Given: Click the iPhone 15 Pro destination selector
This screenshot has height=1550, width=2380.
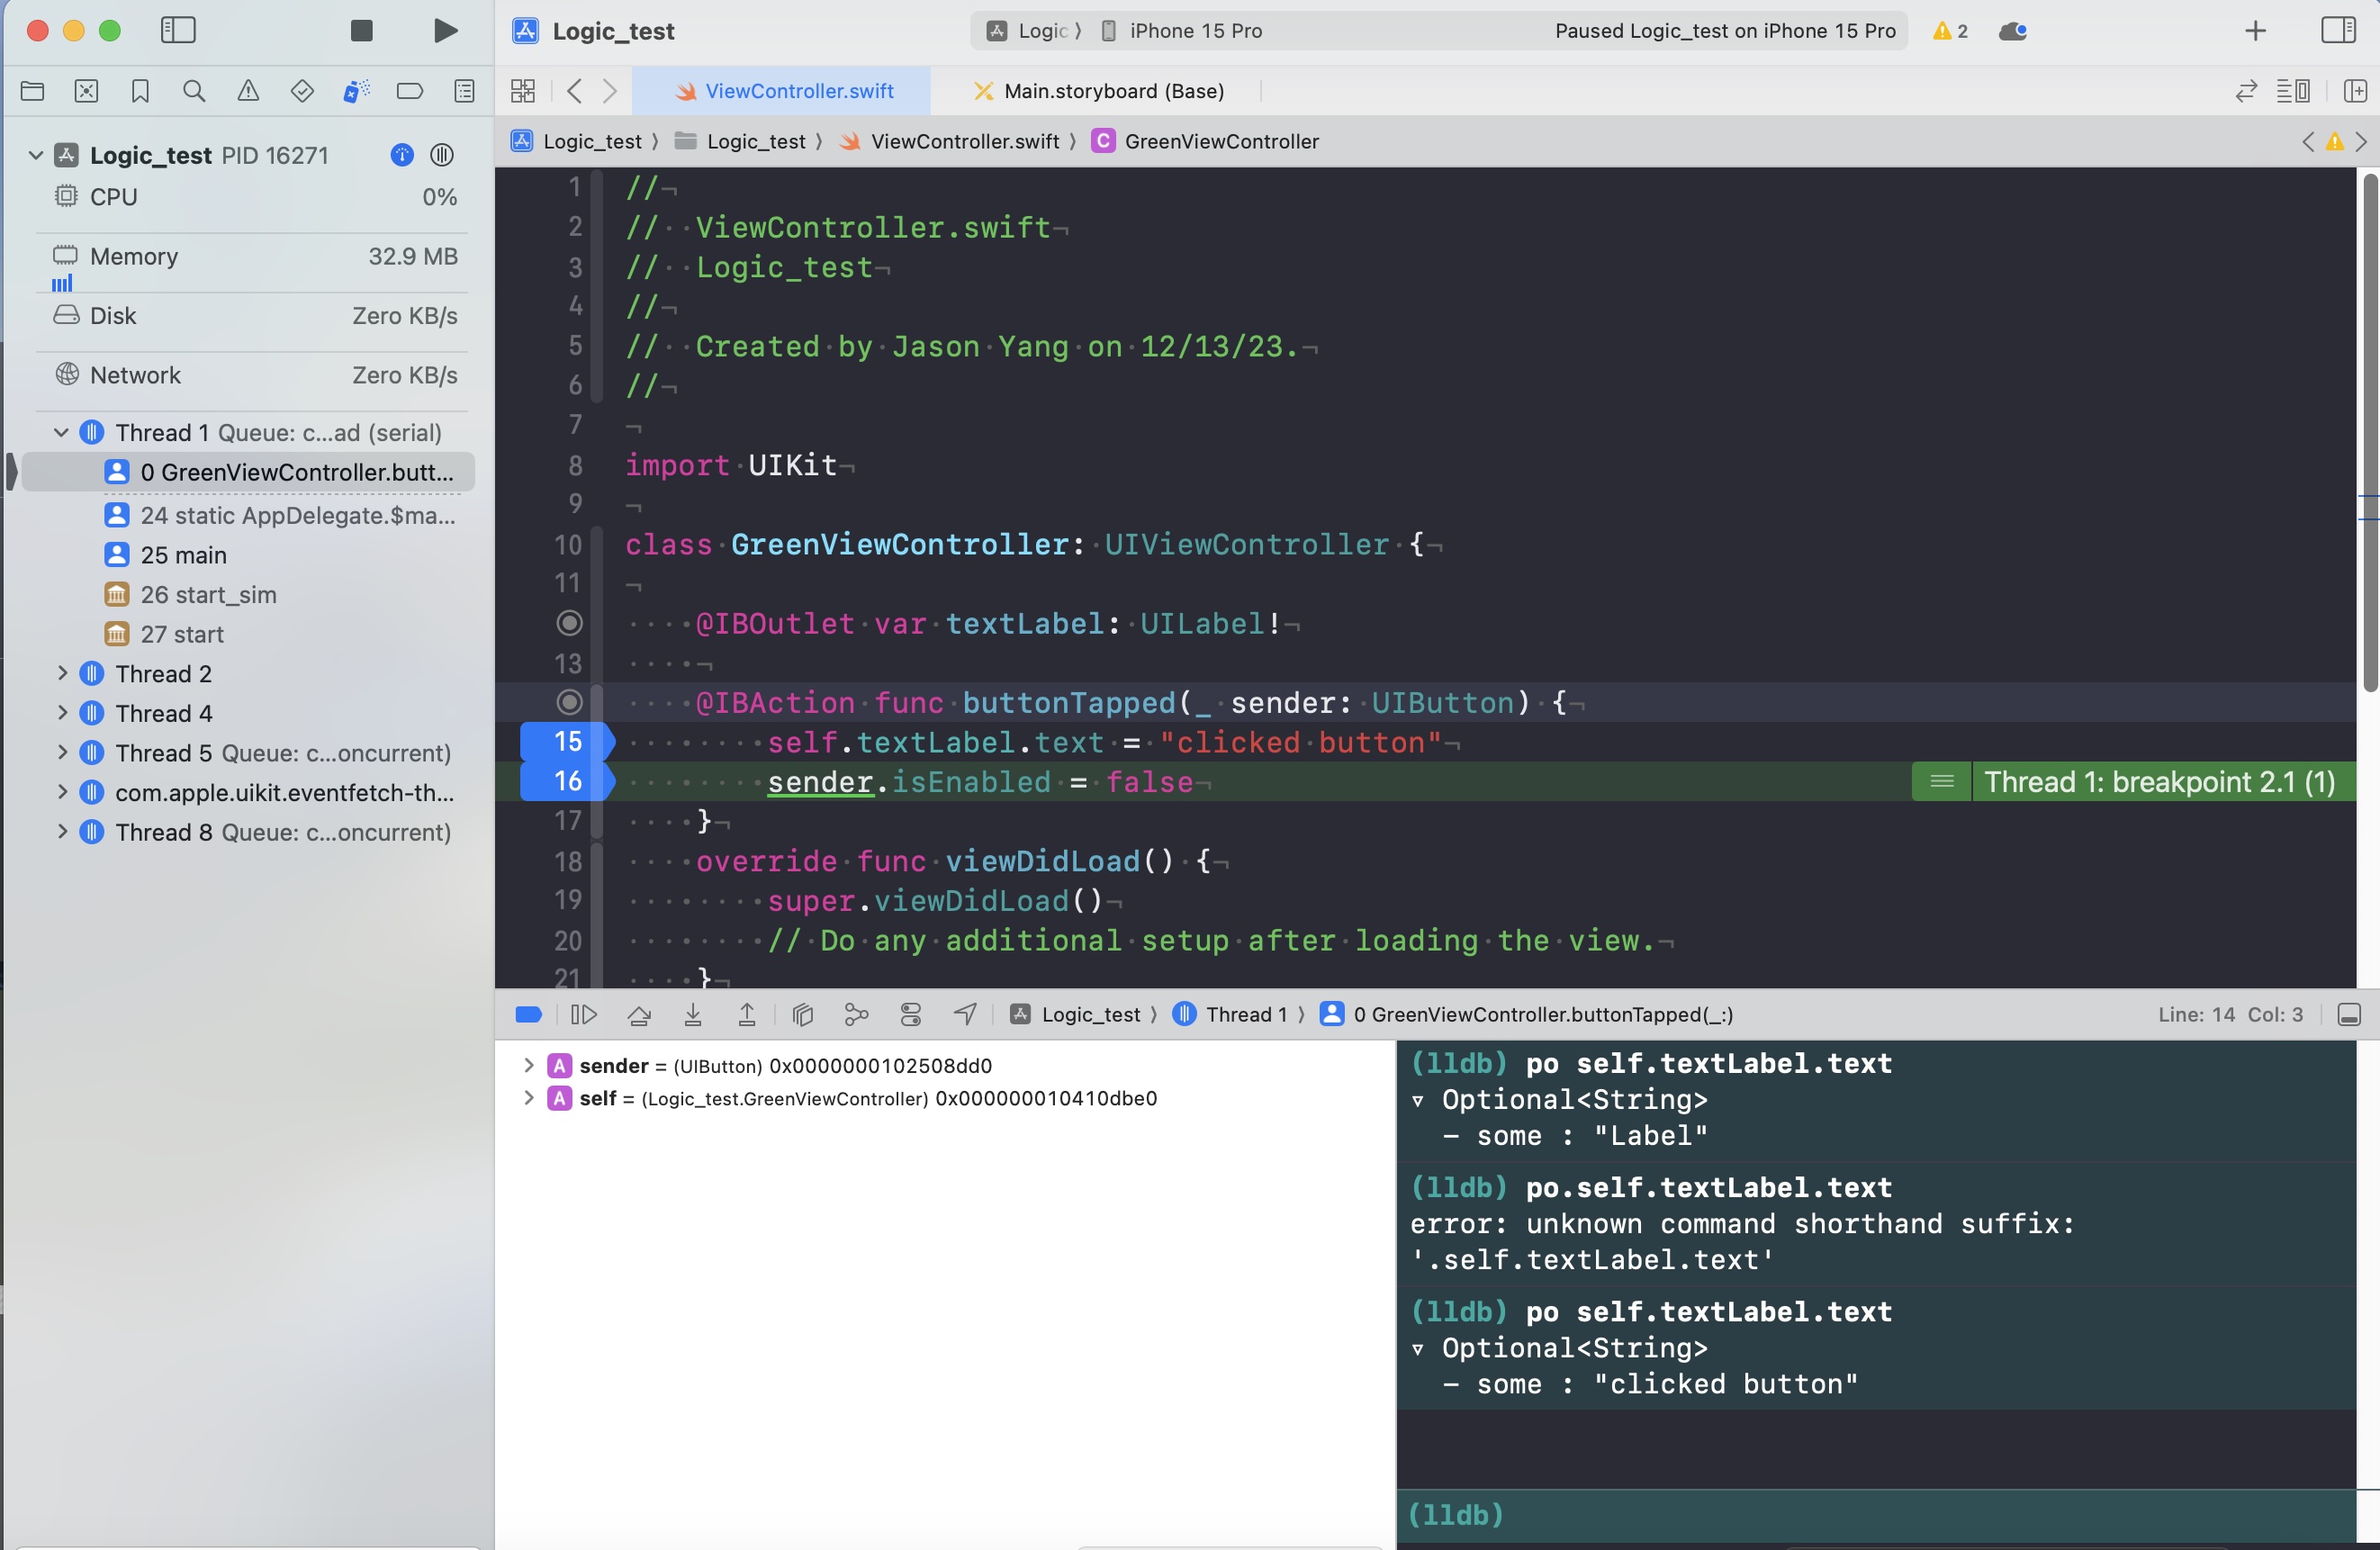Looking at the screenshot, I should click(x=1194, y=31).
